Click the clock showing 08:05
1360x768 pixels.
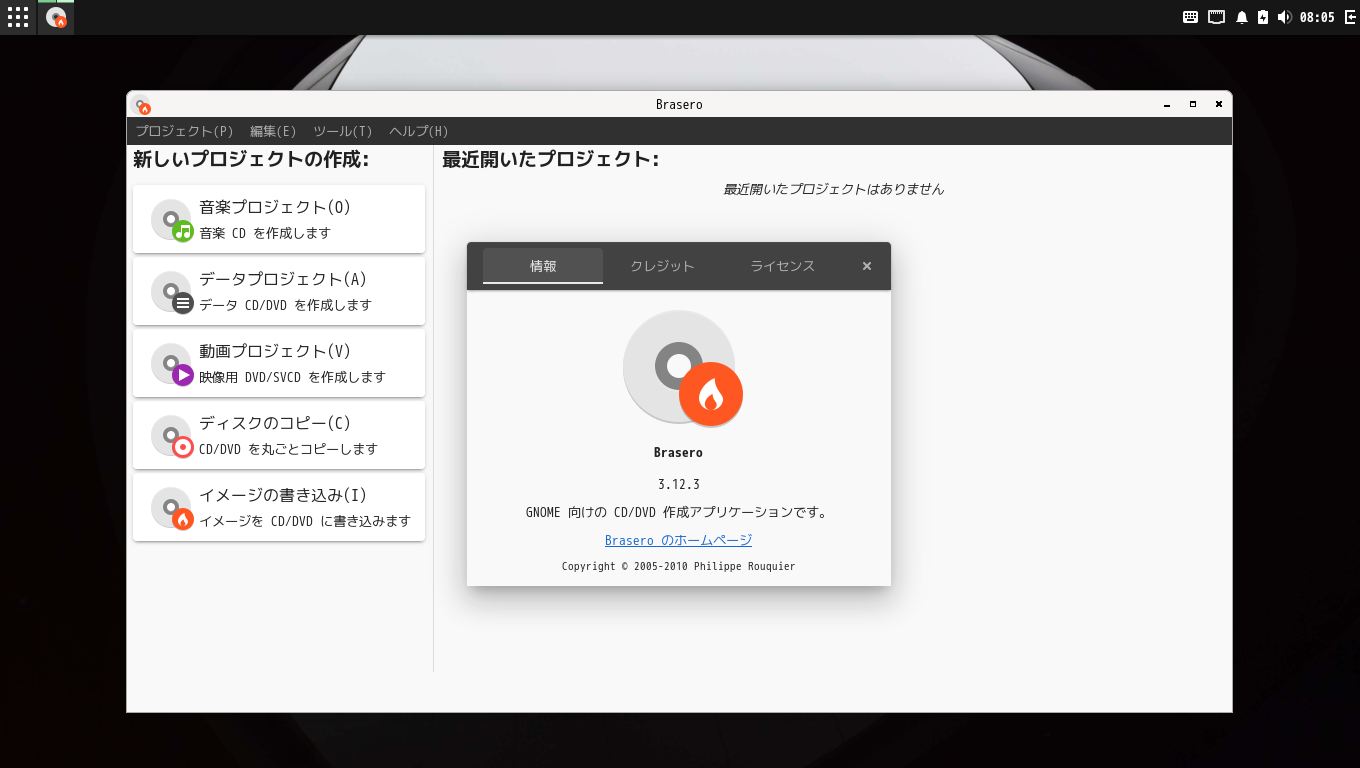pos(1317,17)
